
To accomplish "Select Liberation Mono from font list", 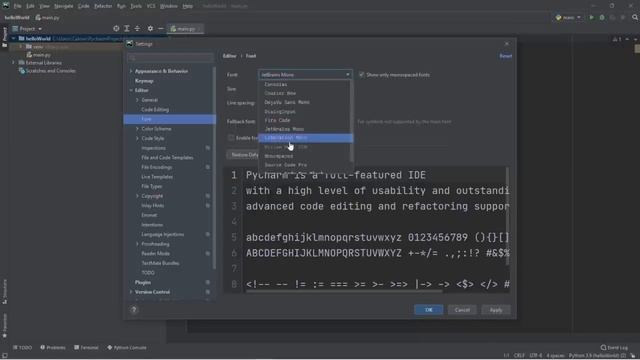I will (305, 138).
